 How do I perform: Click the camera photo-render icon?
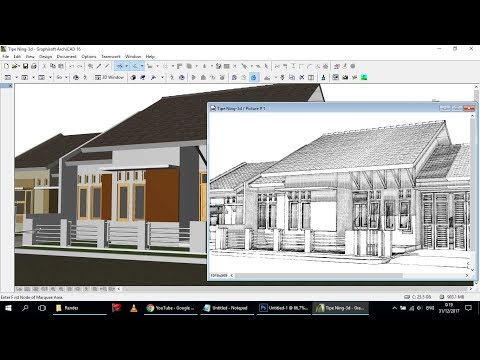(x=345, y=77)
